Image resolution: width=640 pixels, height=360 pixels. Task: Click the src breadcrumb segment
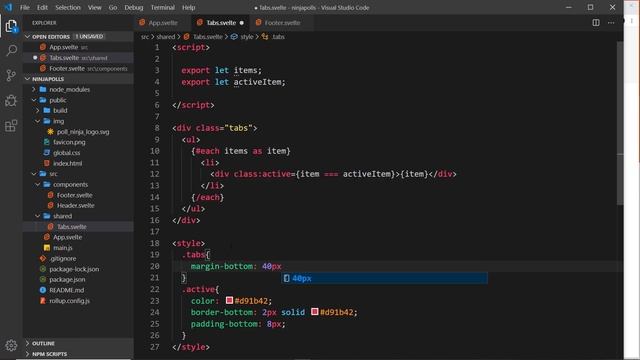(145, 37)
